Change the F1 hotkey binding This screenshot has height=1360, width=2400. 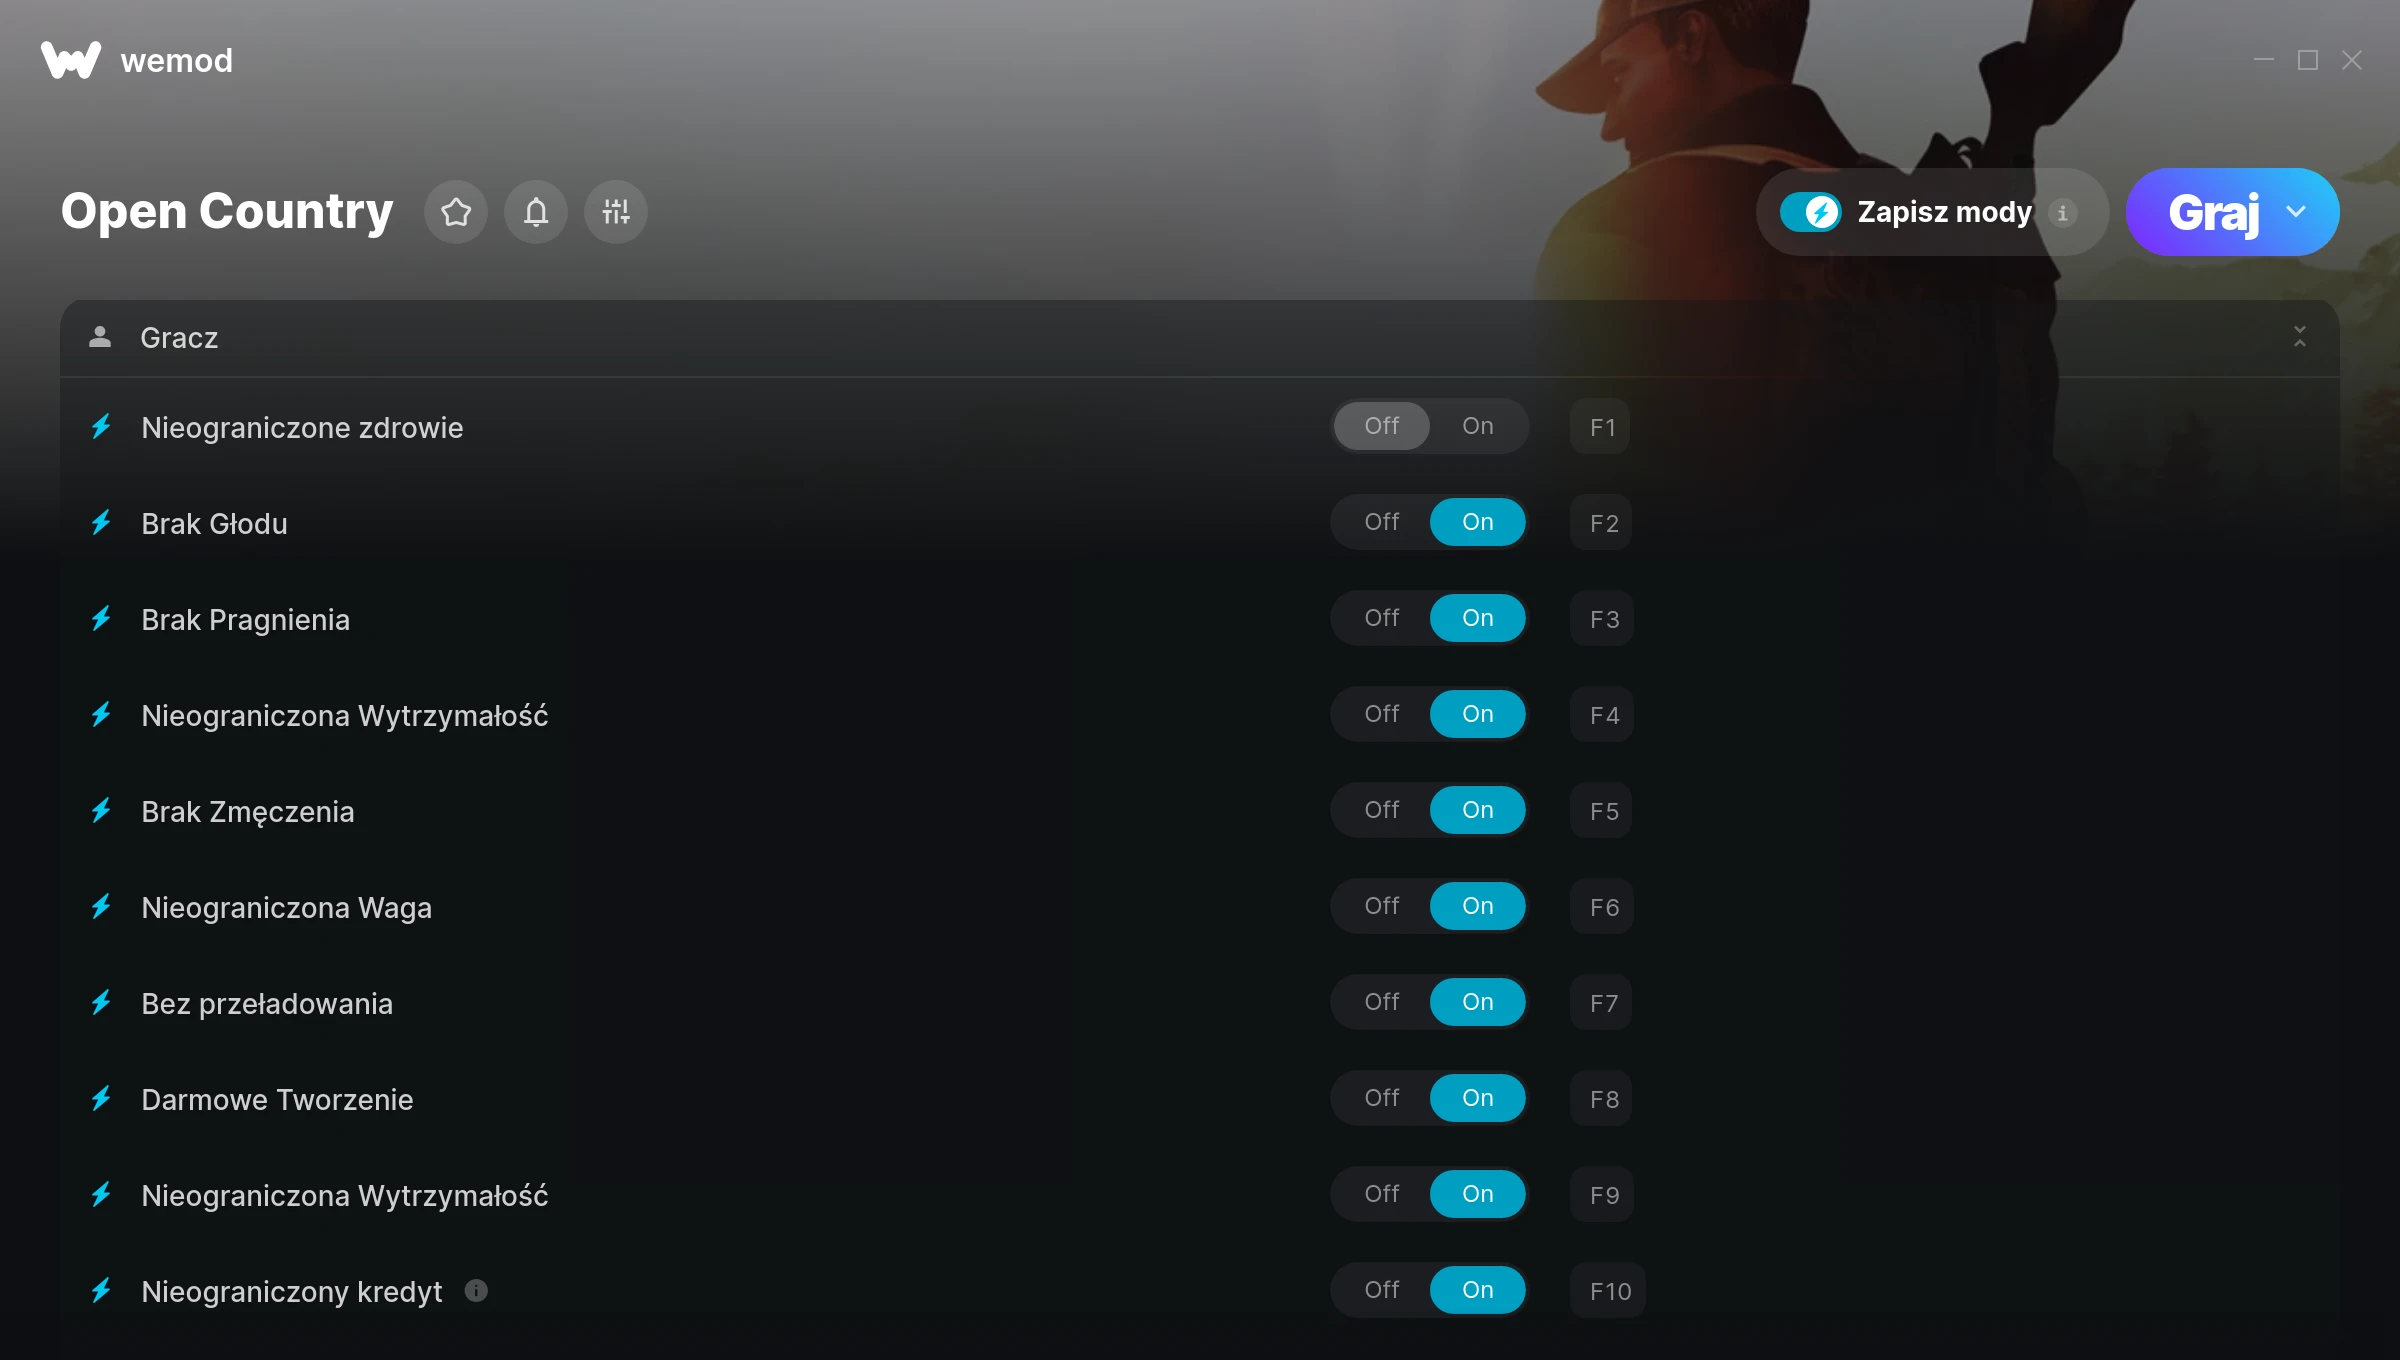[1601, 427]
